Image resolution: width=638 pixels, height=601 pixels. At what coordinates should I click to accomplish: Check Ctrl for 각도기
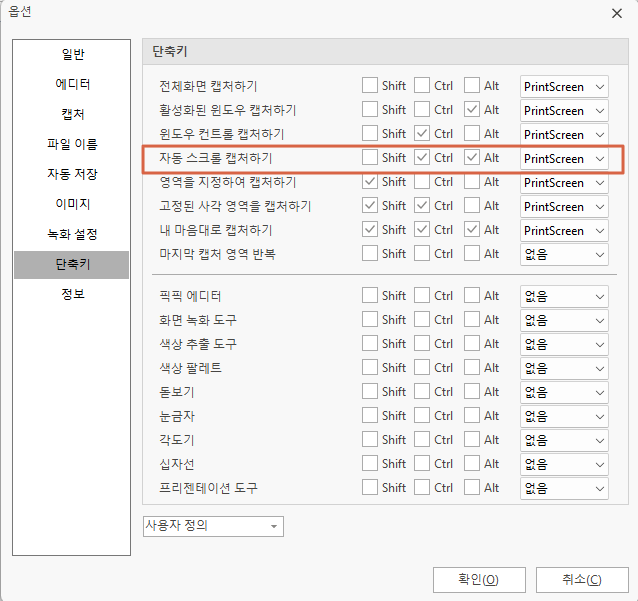422,439
